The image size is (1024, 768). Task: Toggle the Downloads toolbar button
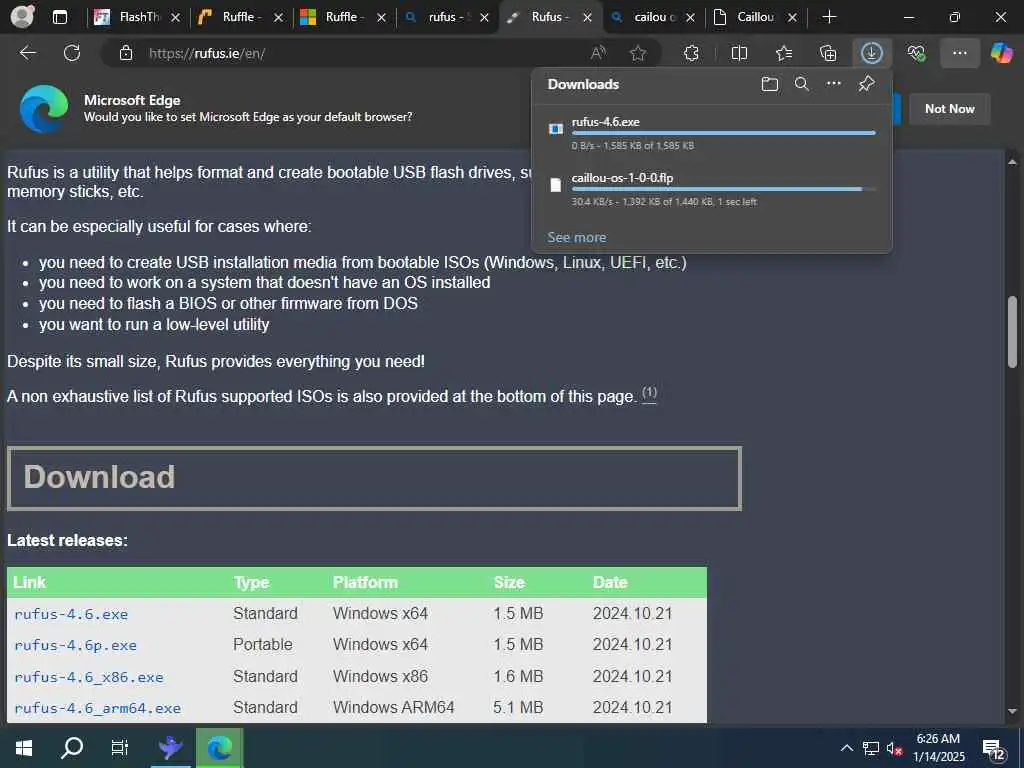872,53
